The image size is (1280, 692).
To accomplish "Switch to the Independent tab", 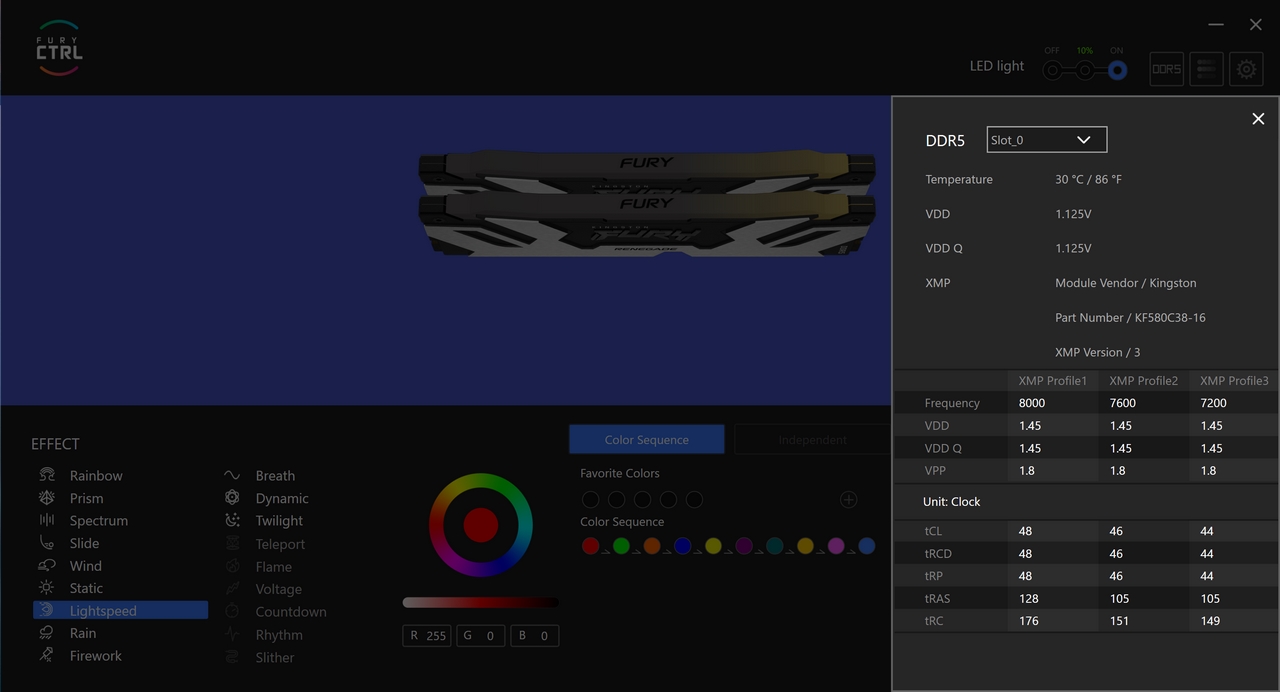I will (812, 439).
